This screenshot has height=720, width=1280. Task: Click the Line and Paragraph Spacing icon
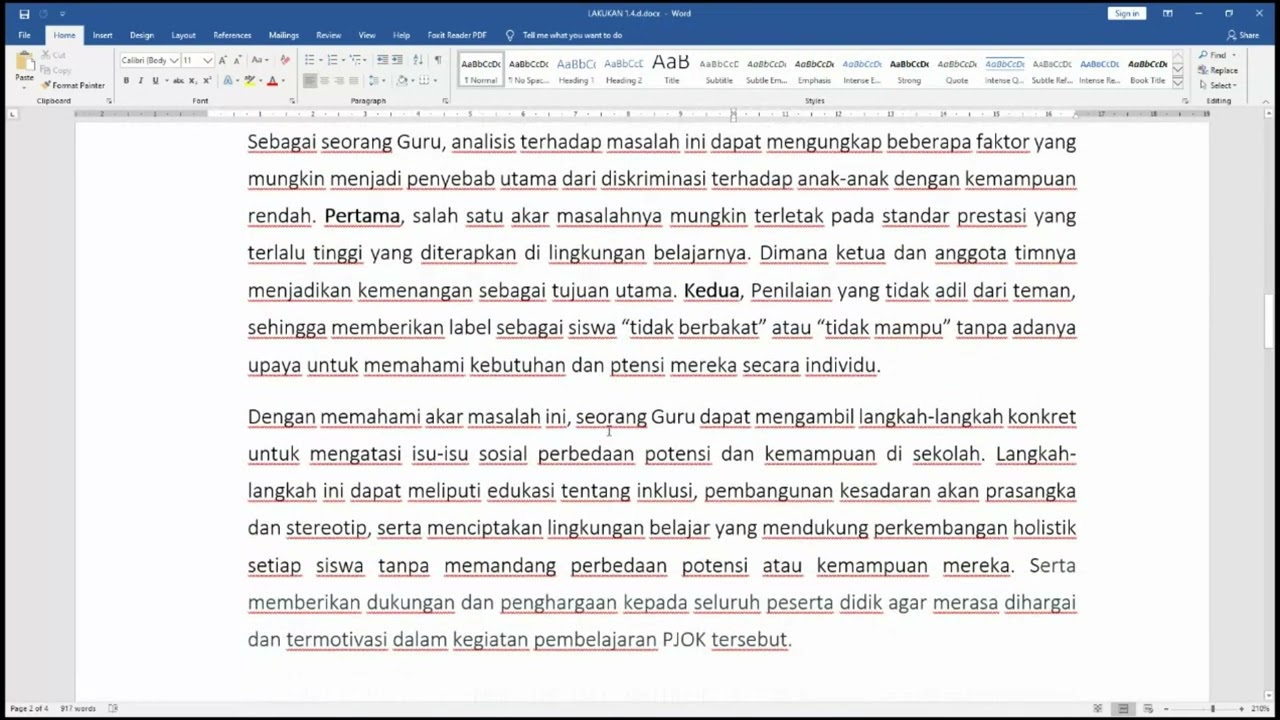[x=375, y=80]
